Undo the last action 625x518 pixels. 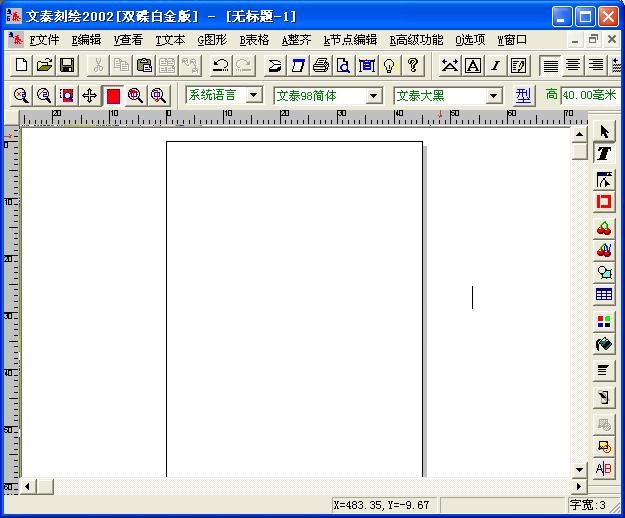220,65
